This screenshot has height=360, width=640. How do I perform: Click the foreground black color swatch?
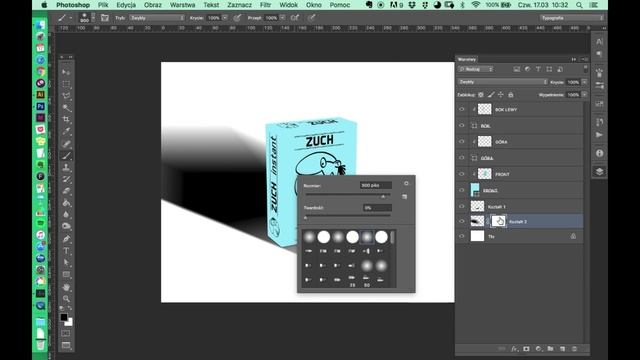(64, 317)
